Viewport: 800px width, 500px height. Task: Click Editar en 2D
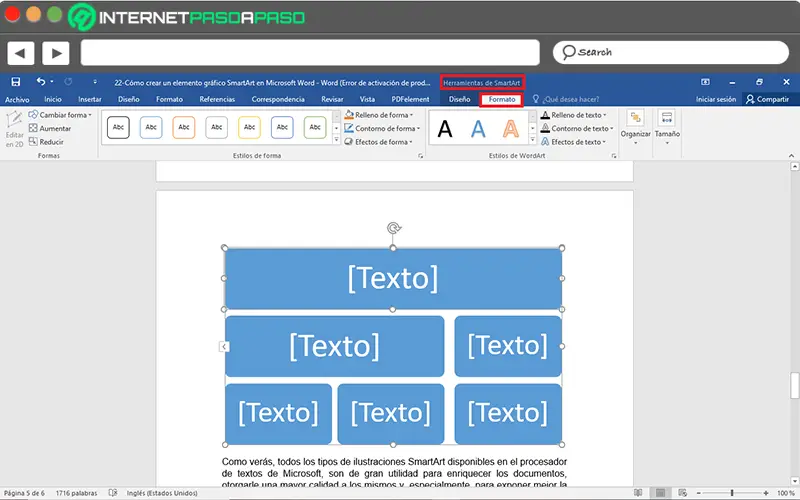(x=14, y=130)
